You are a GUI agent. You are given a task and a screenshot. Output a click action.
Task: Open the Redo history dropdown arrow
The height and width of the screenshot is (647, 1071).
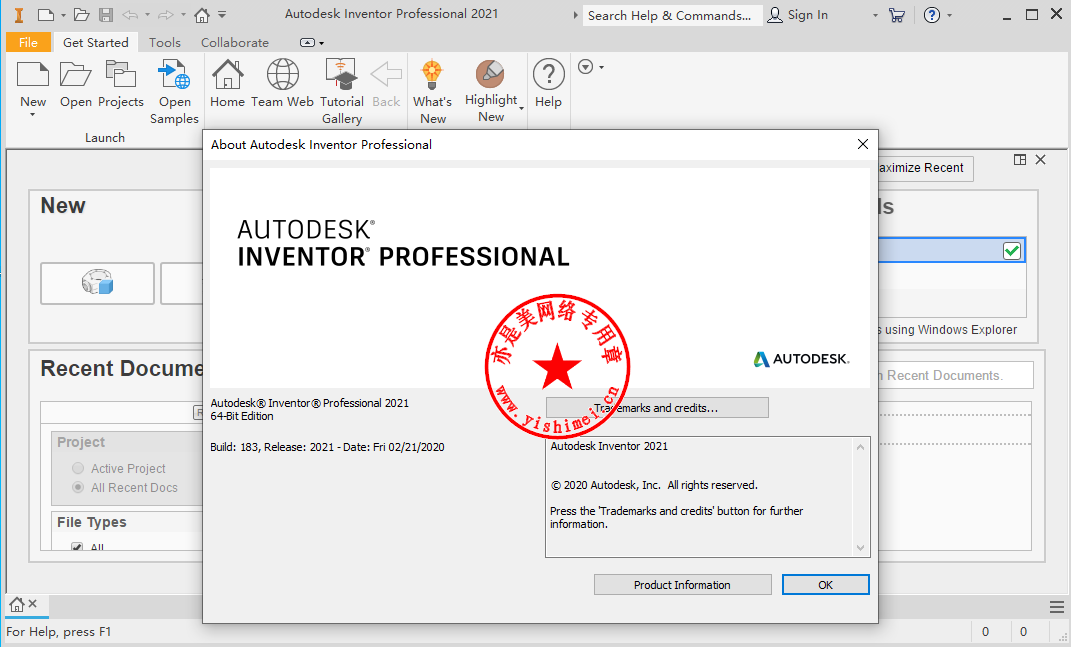[x=183, y=15]
